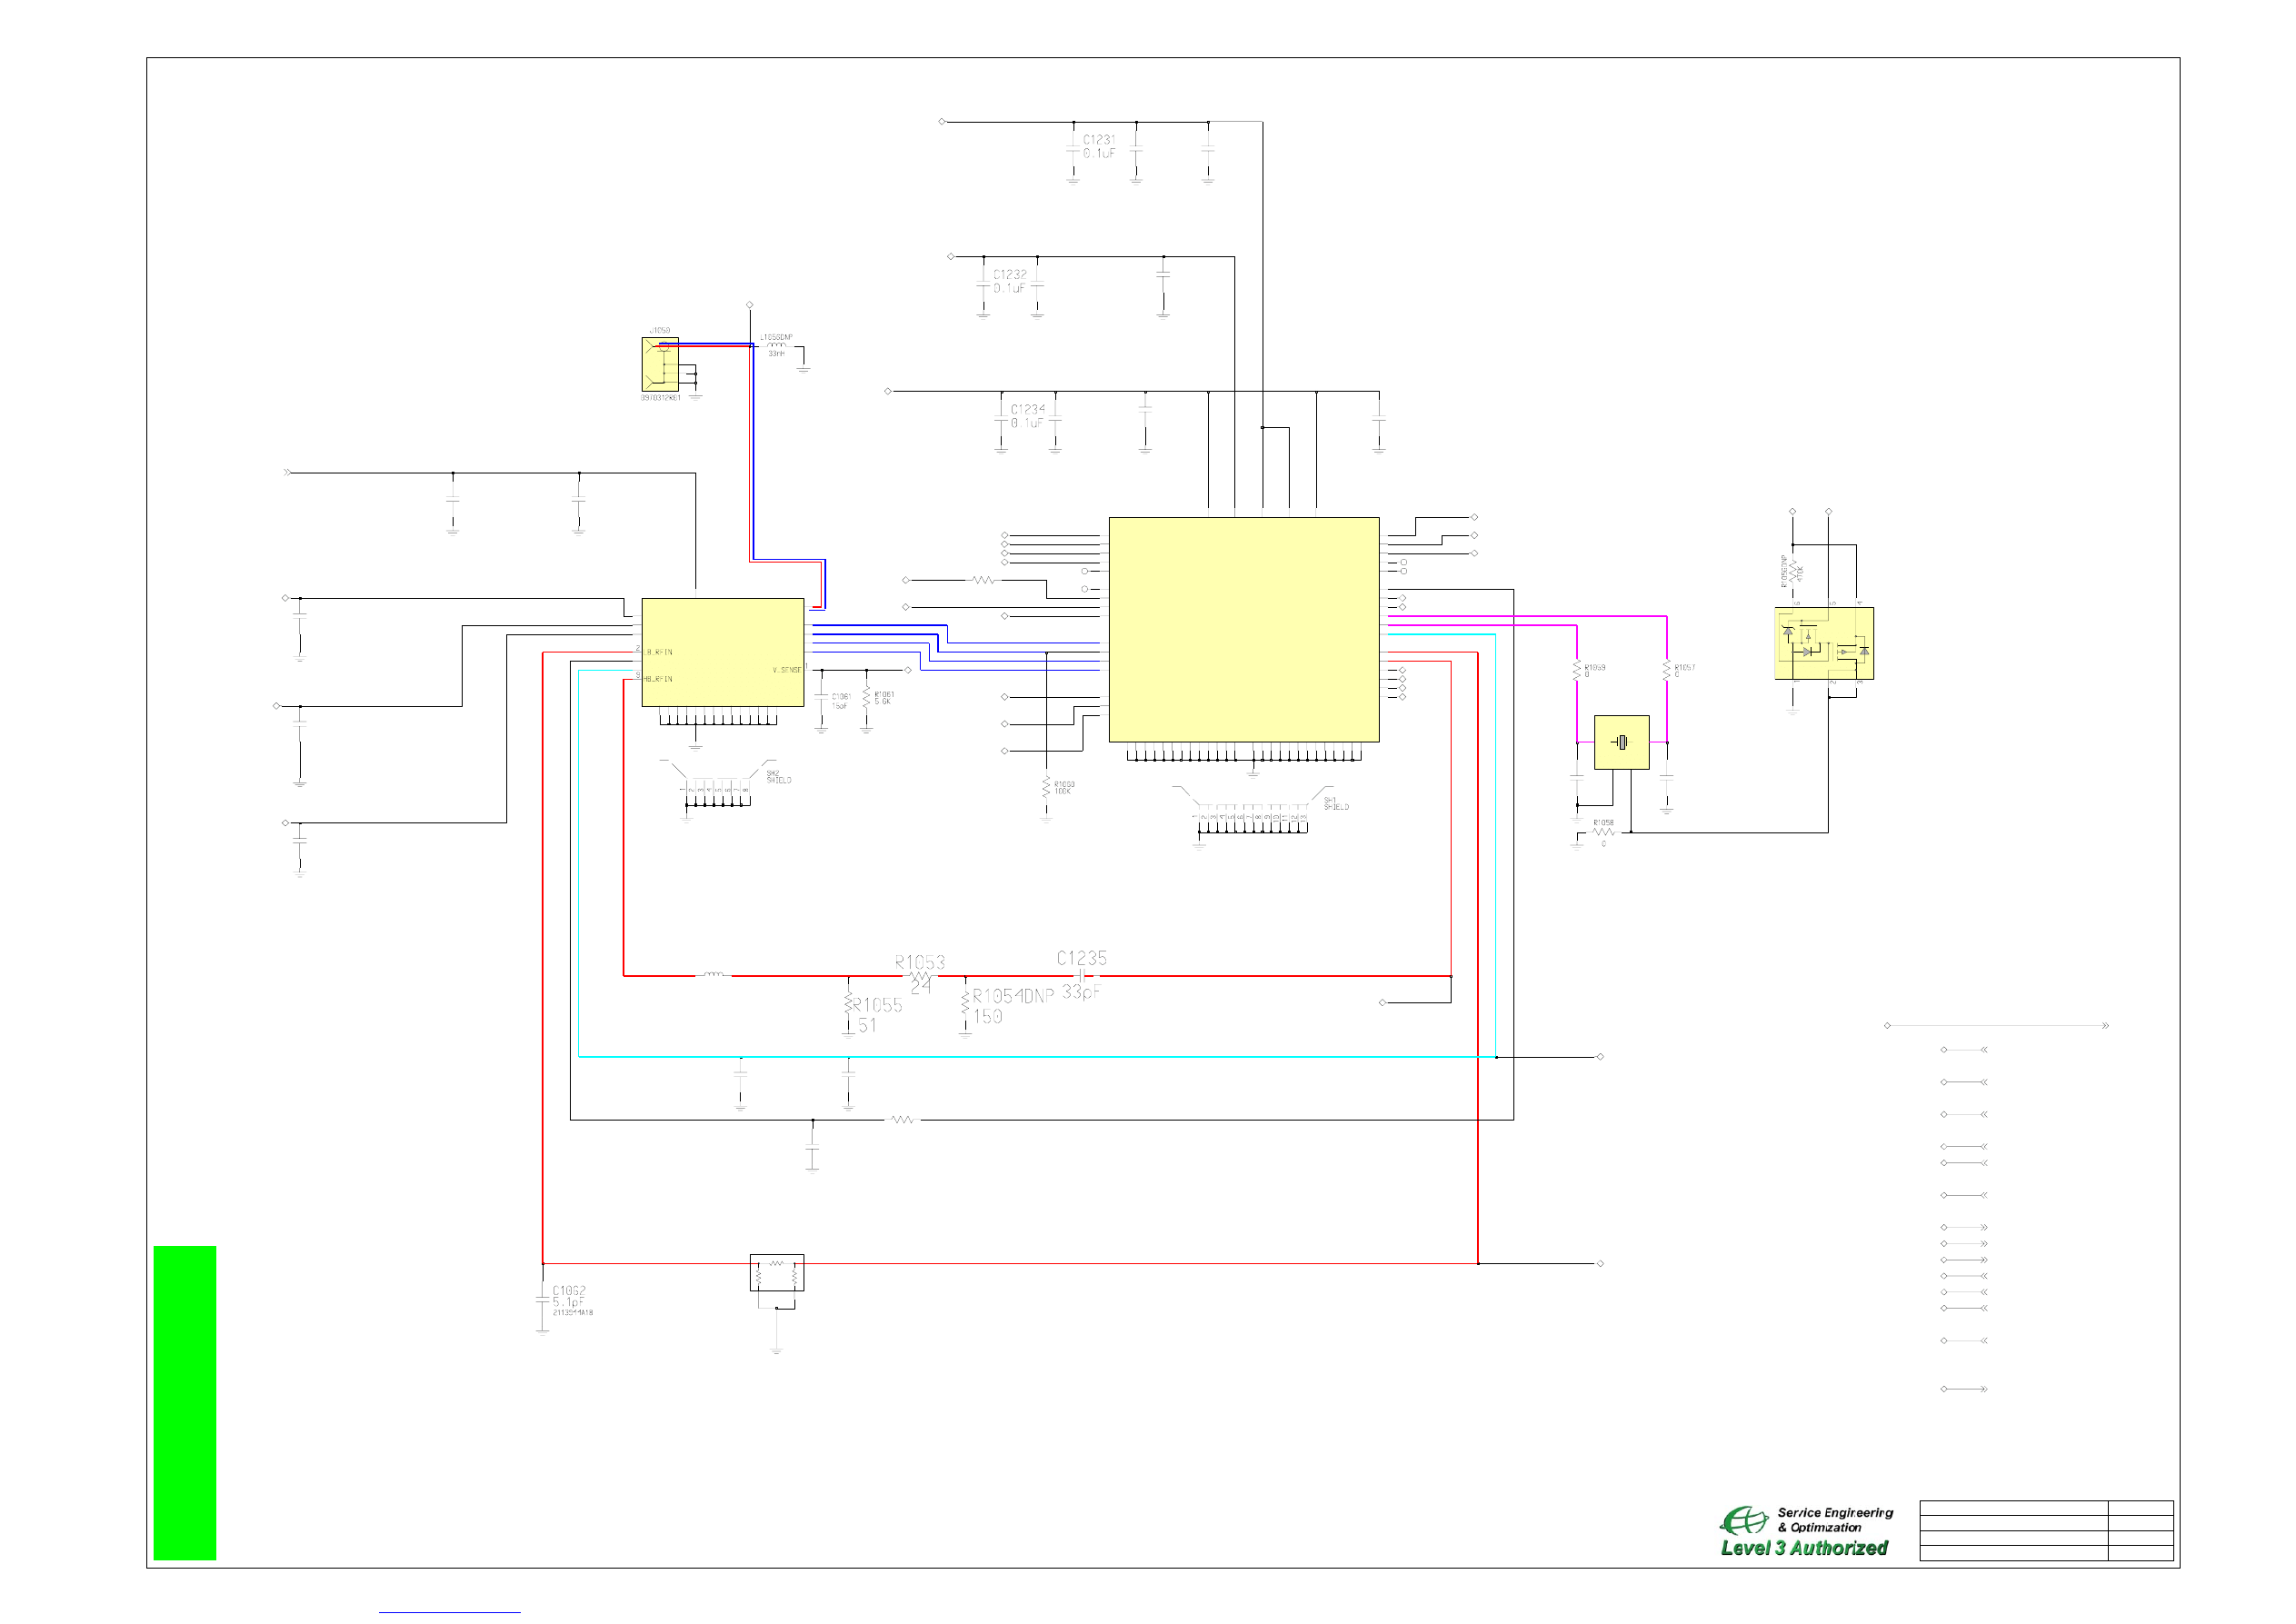
Task: Select the C1062 5.1pF capacitor
Action: [x=543, y=1300]
